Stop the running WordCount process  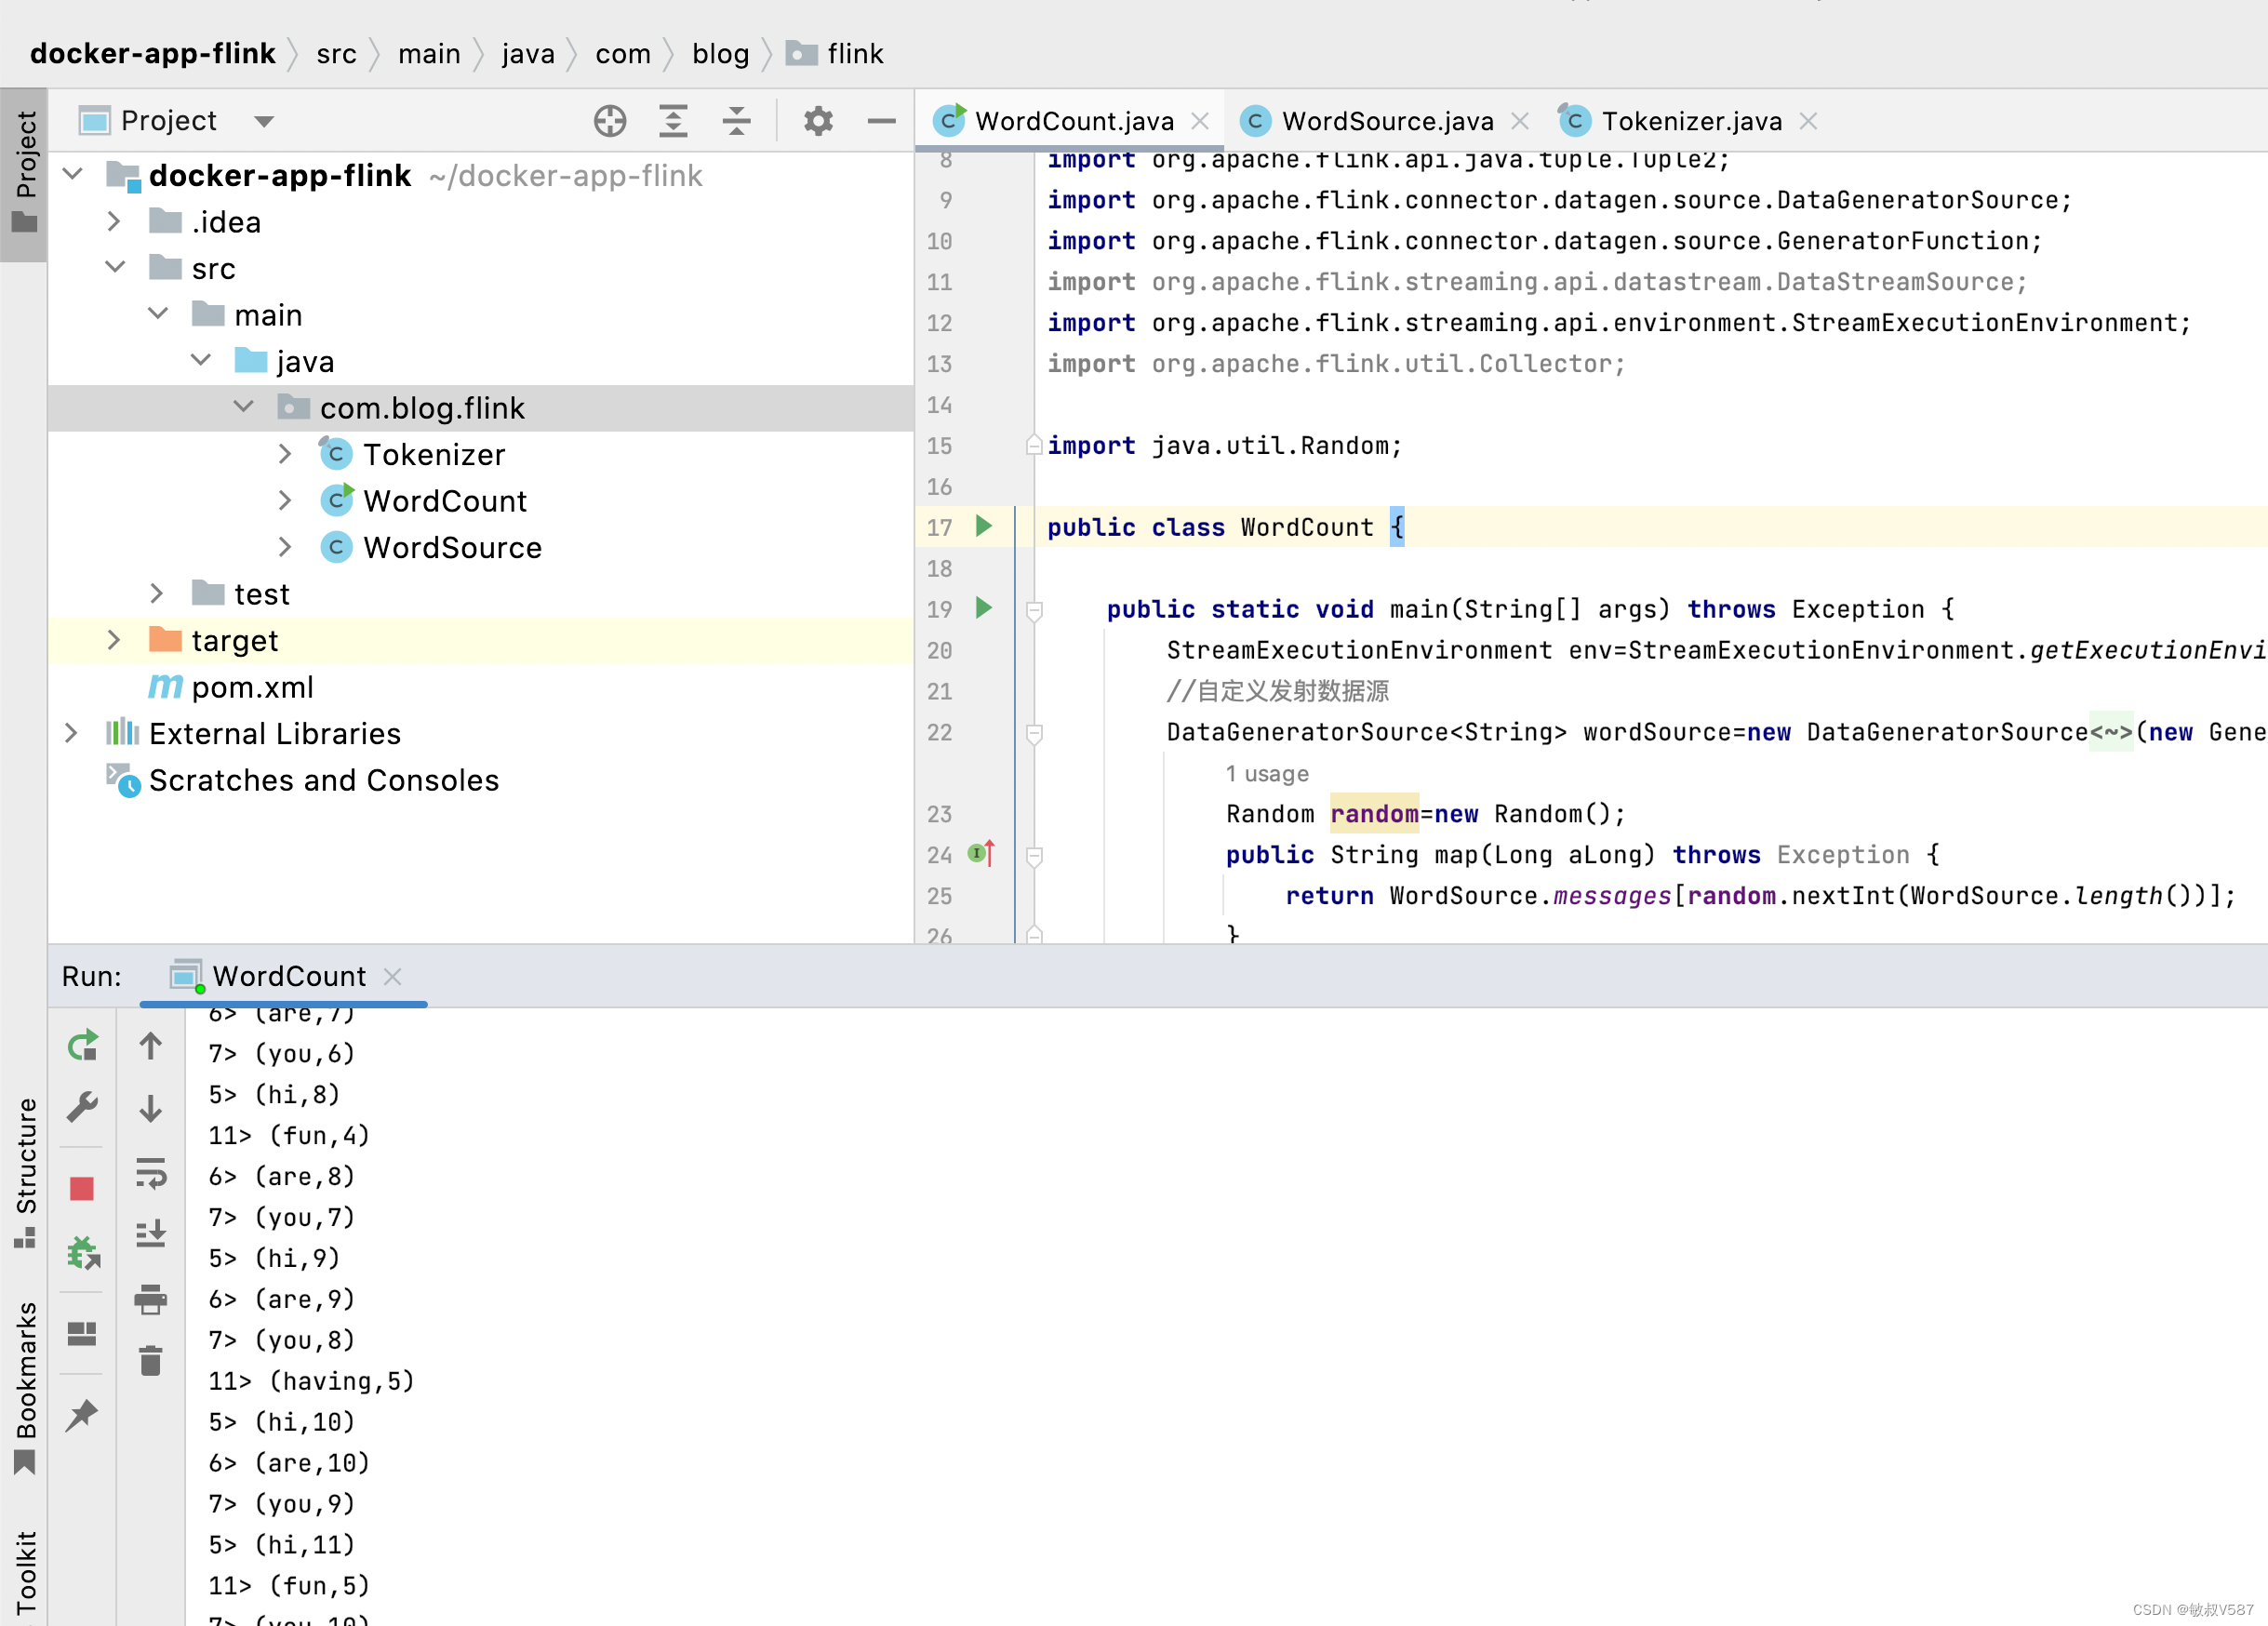(x=82, y=1189)
